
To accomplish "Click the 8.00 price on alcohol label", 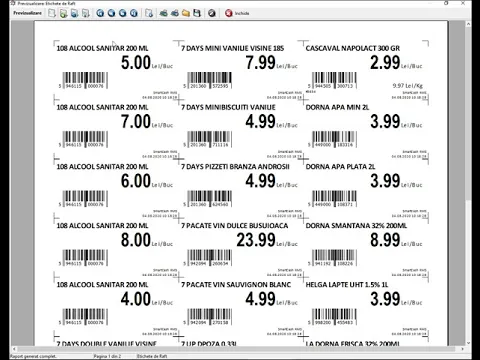I will [x=136, y=240].
